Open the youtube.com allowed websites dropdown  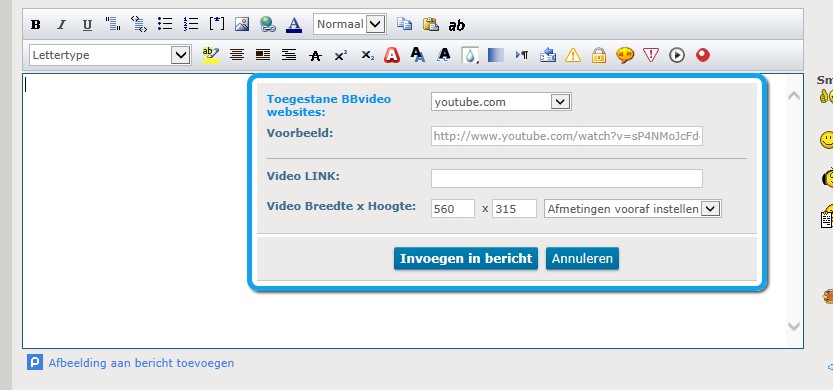pyautogui.click(x=501, y=102)
